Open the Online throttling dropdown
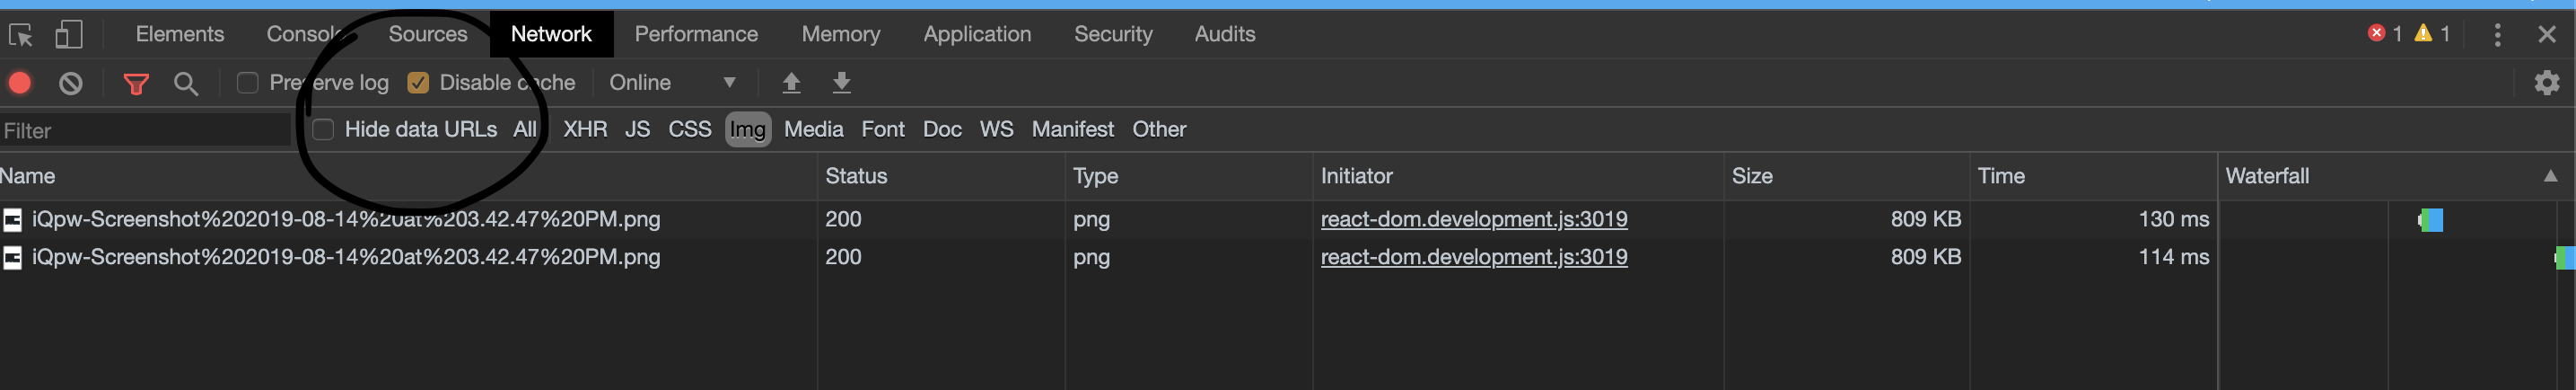 [x=672, y=83]
